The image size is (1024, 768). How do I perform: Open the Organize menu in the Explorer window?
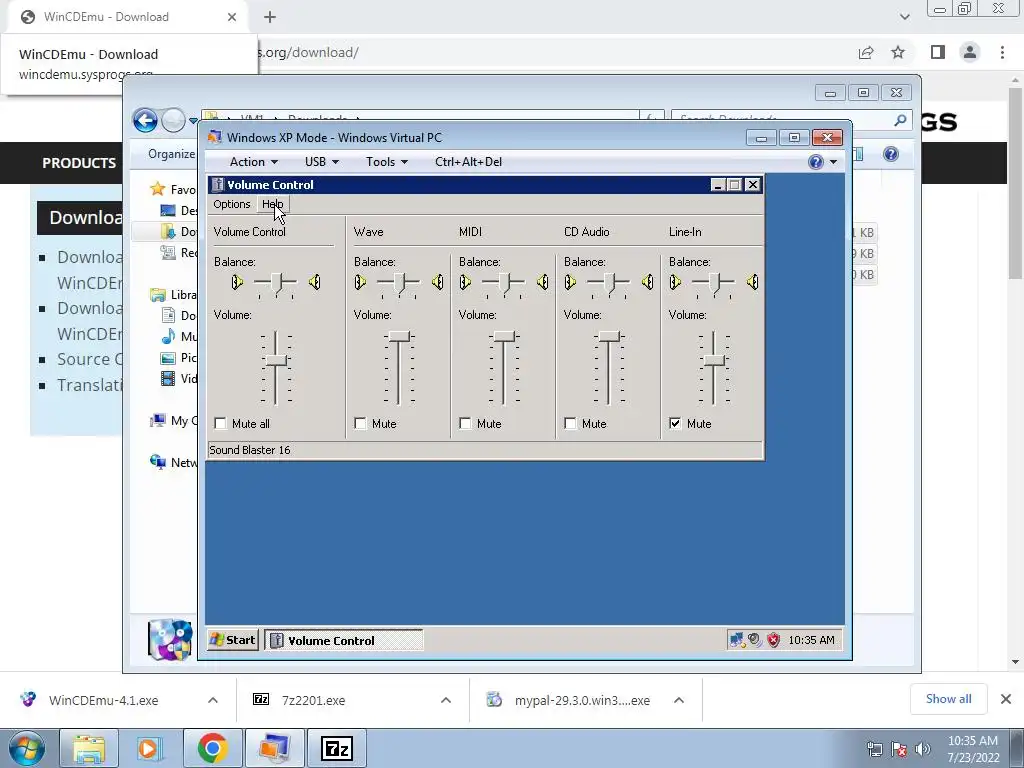[171, 154]
